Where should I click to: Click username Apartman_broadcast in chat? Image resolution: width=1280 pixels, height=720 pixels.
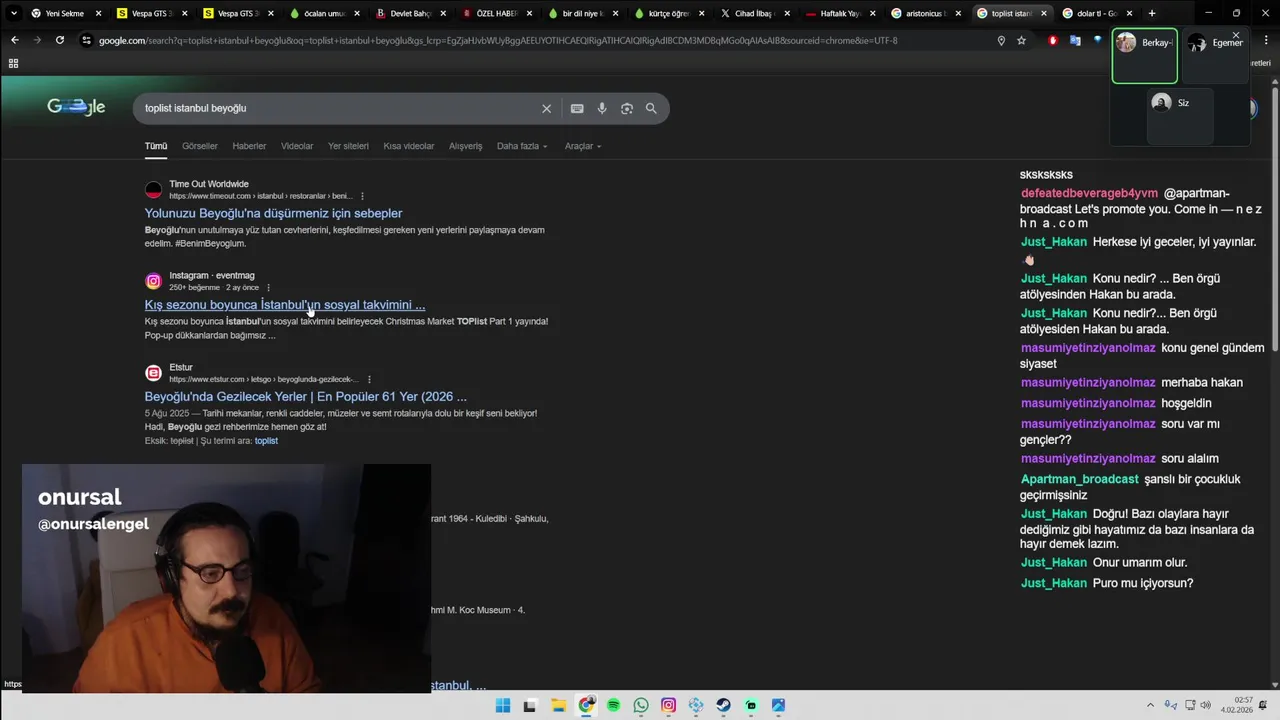[1079, 479]
